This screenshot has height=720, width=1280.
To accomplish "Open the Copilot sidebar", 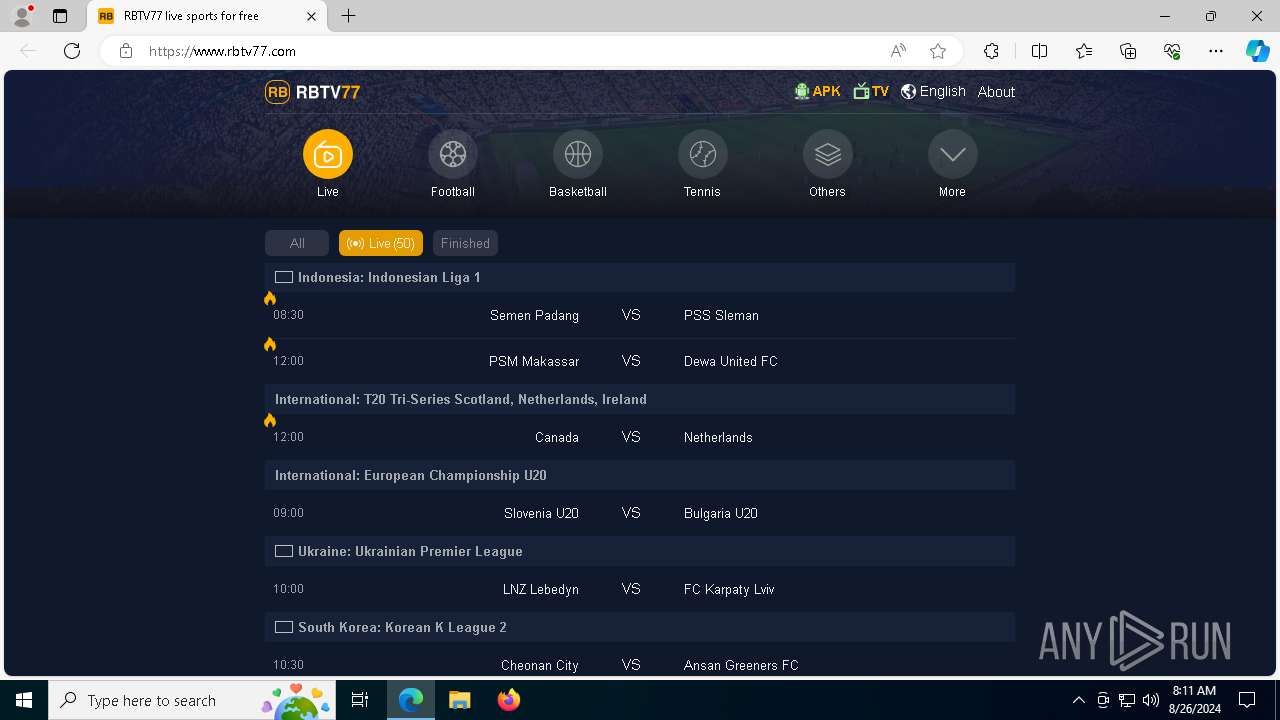I will pyautogui.click(x=1257, y=51).
